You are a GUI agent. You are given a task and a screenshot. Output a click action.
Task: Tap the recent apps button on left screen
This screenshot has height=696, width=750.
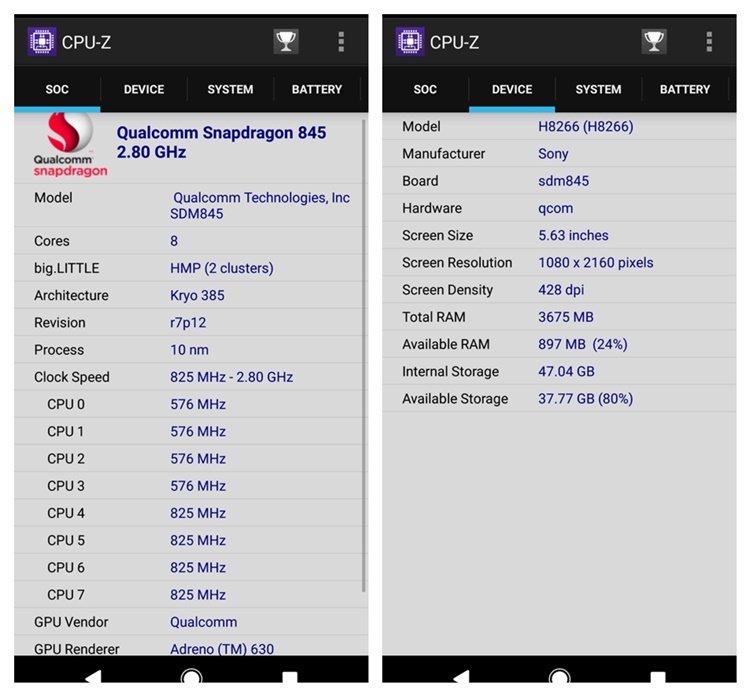click(290, 677)
